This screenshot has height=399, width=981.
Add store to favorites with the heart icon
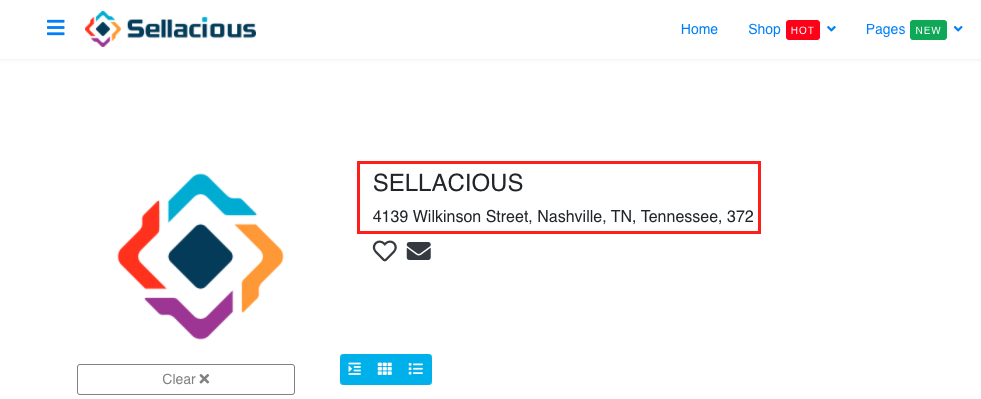pyautogui.click(x=385, y=251)
